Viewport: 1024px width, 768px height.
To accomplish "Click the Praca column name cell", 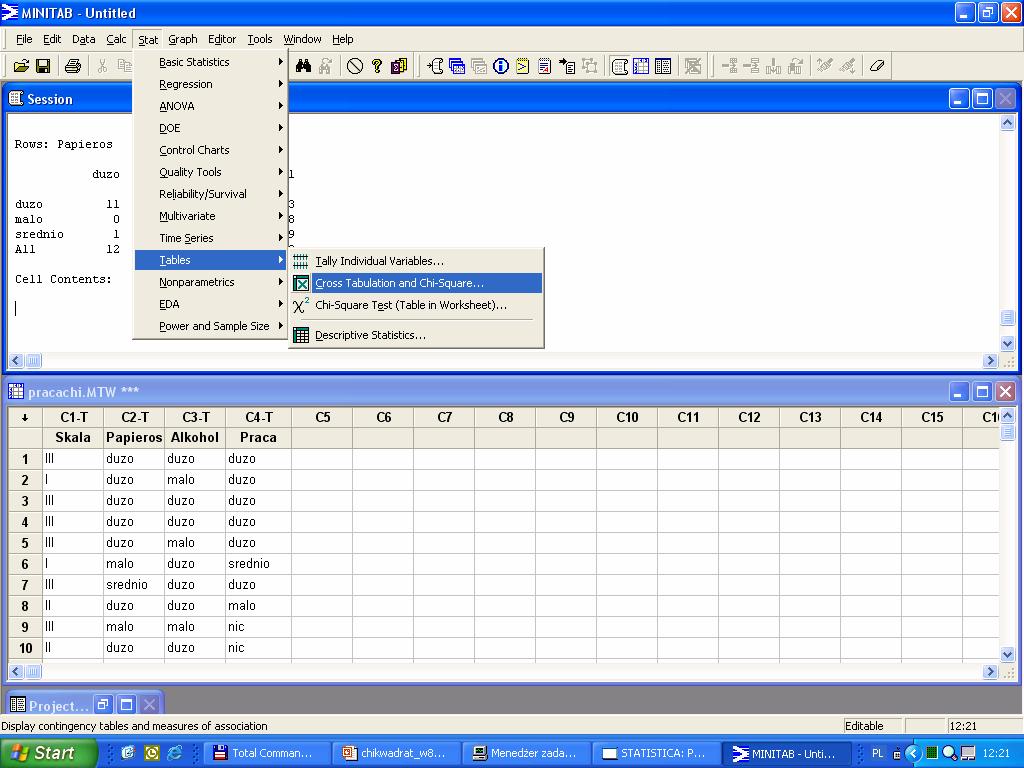I will tap(259, 438).
